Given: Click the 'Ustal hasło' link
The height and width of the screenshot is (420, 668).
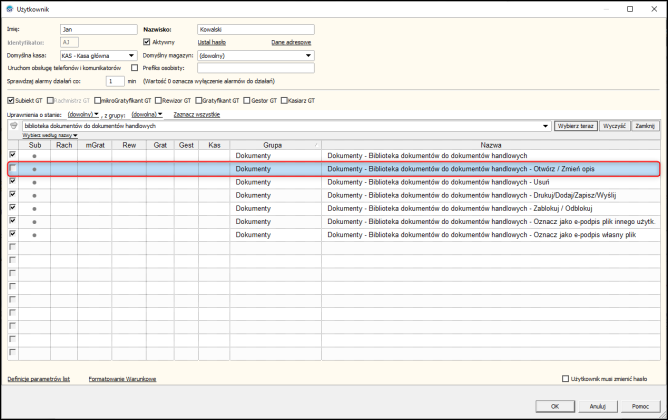Looking at the screenshot, I should pyautogui.click(x=212, y=42).
